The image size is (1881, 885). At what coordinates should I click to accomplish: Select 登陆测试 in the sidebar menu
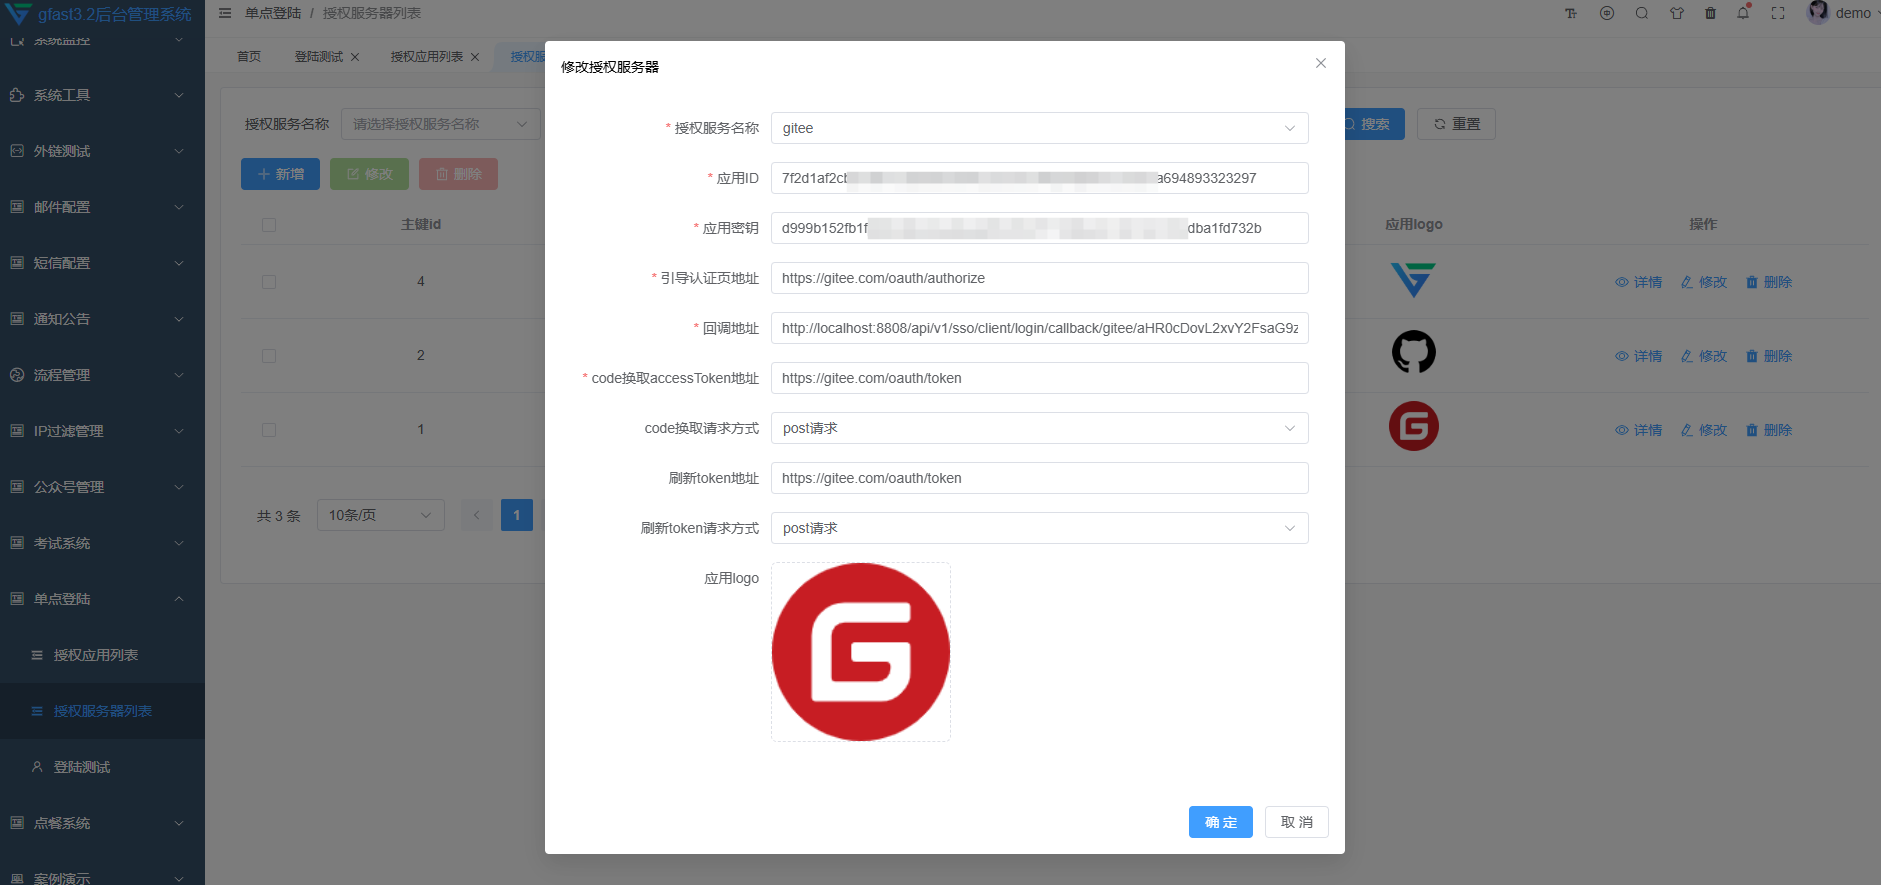tap(82, 767)
